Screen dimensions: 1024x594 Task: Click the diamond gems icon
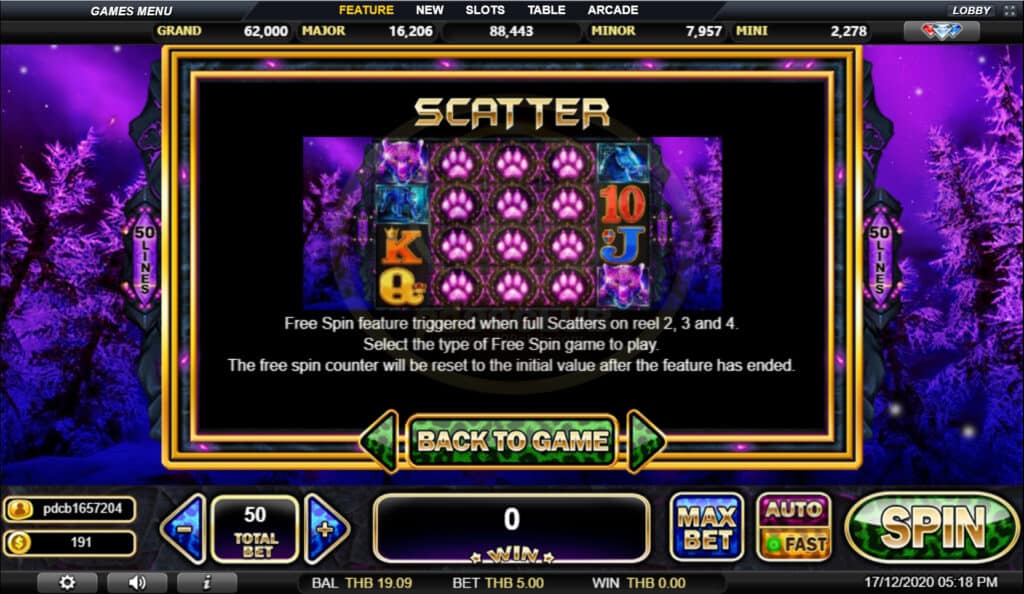(x=941, y=31)
